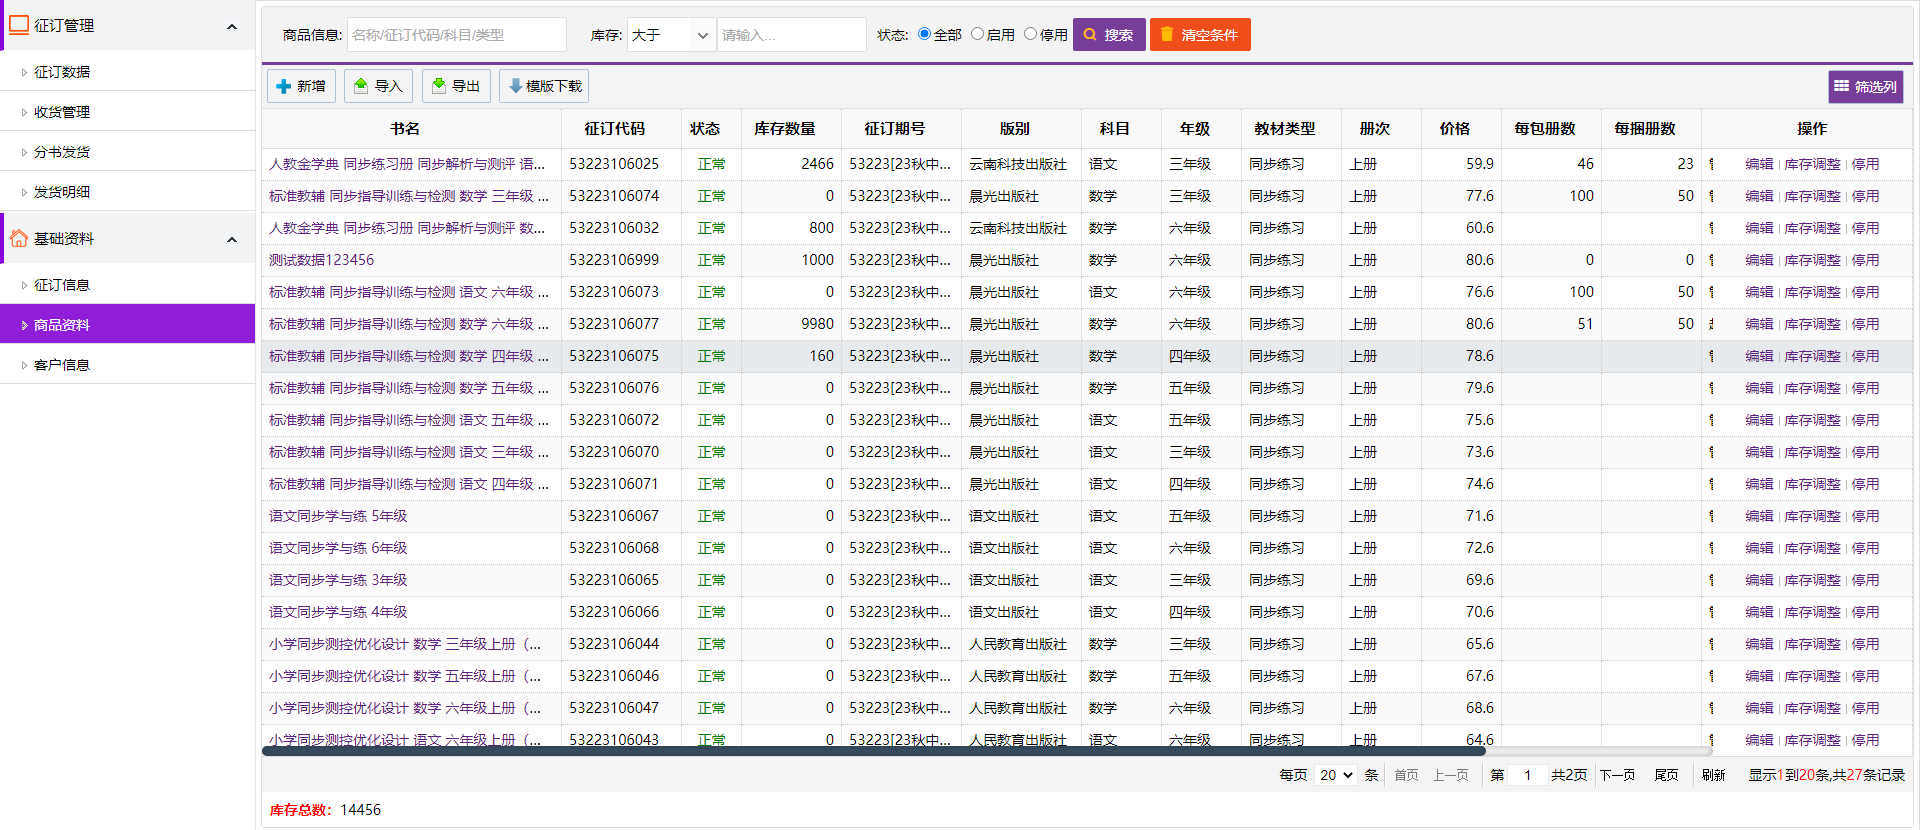This screenshot has height=830, width=1920.
Task: Click the 教材类型 column header
Action: pyautogui.click(x=1284, y=129)
